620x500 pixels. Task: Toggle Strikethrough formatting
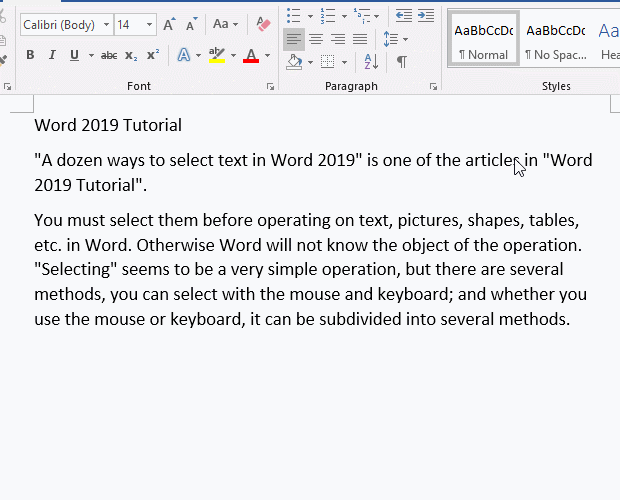pyautogui.click(x=109, y=55)
